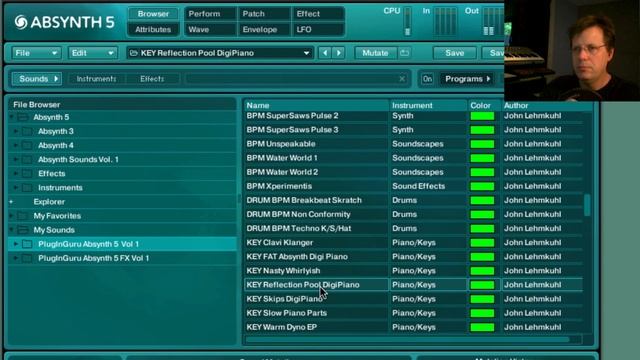640x360 pixels.
Task: Open the preset name dropdown list
Action: pos(306,53)
